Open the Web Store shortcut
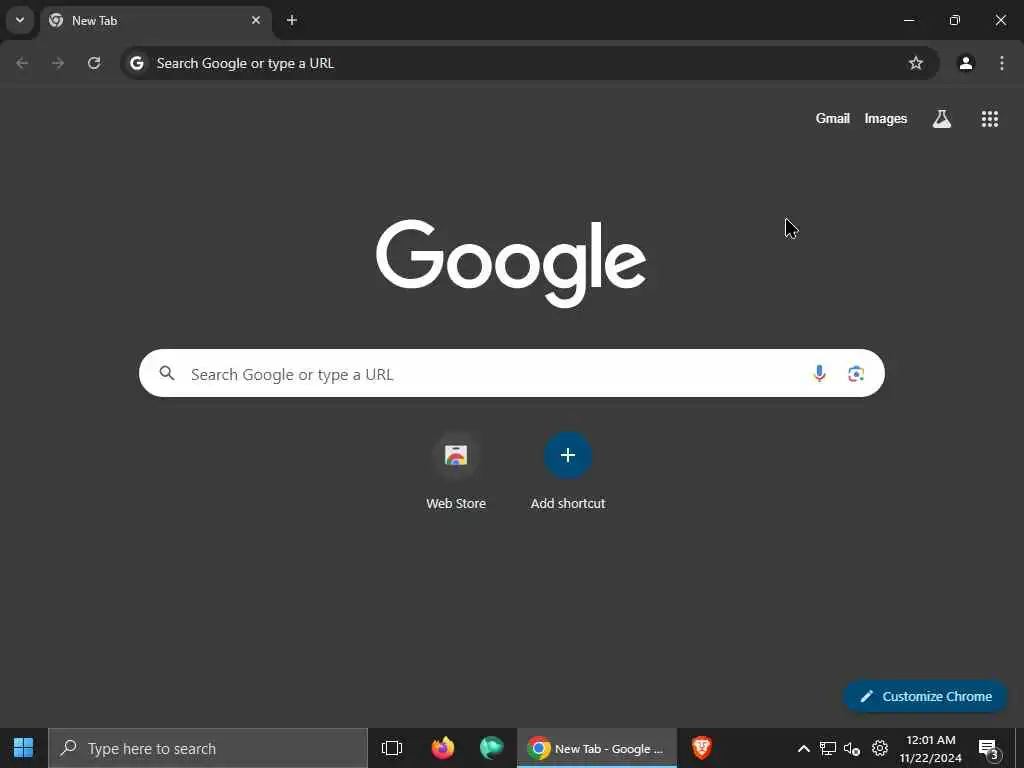The height and width of the screenshot is (768, 1024). [456, 472]
